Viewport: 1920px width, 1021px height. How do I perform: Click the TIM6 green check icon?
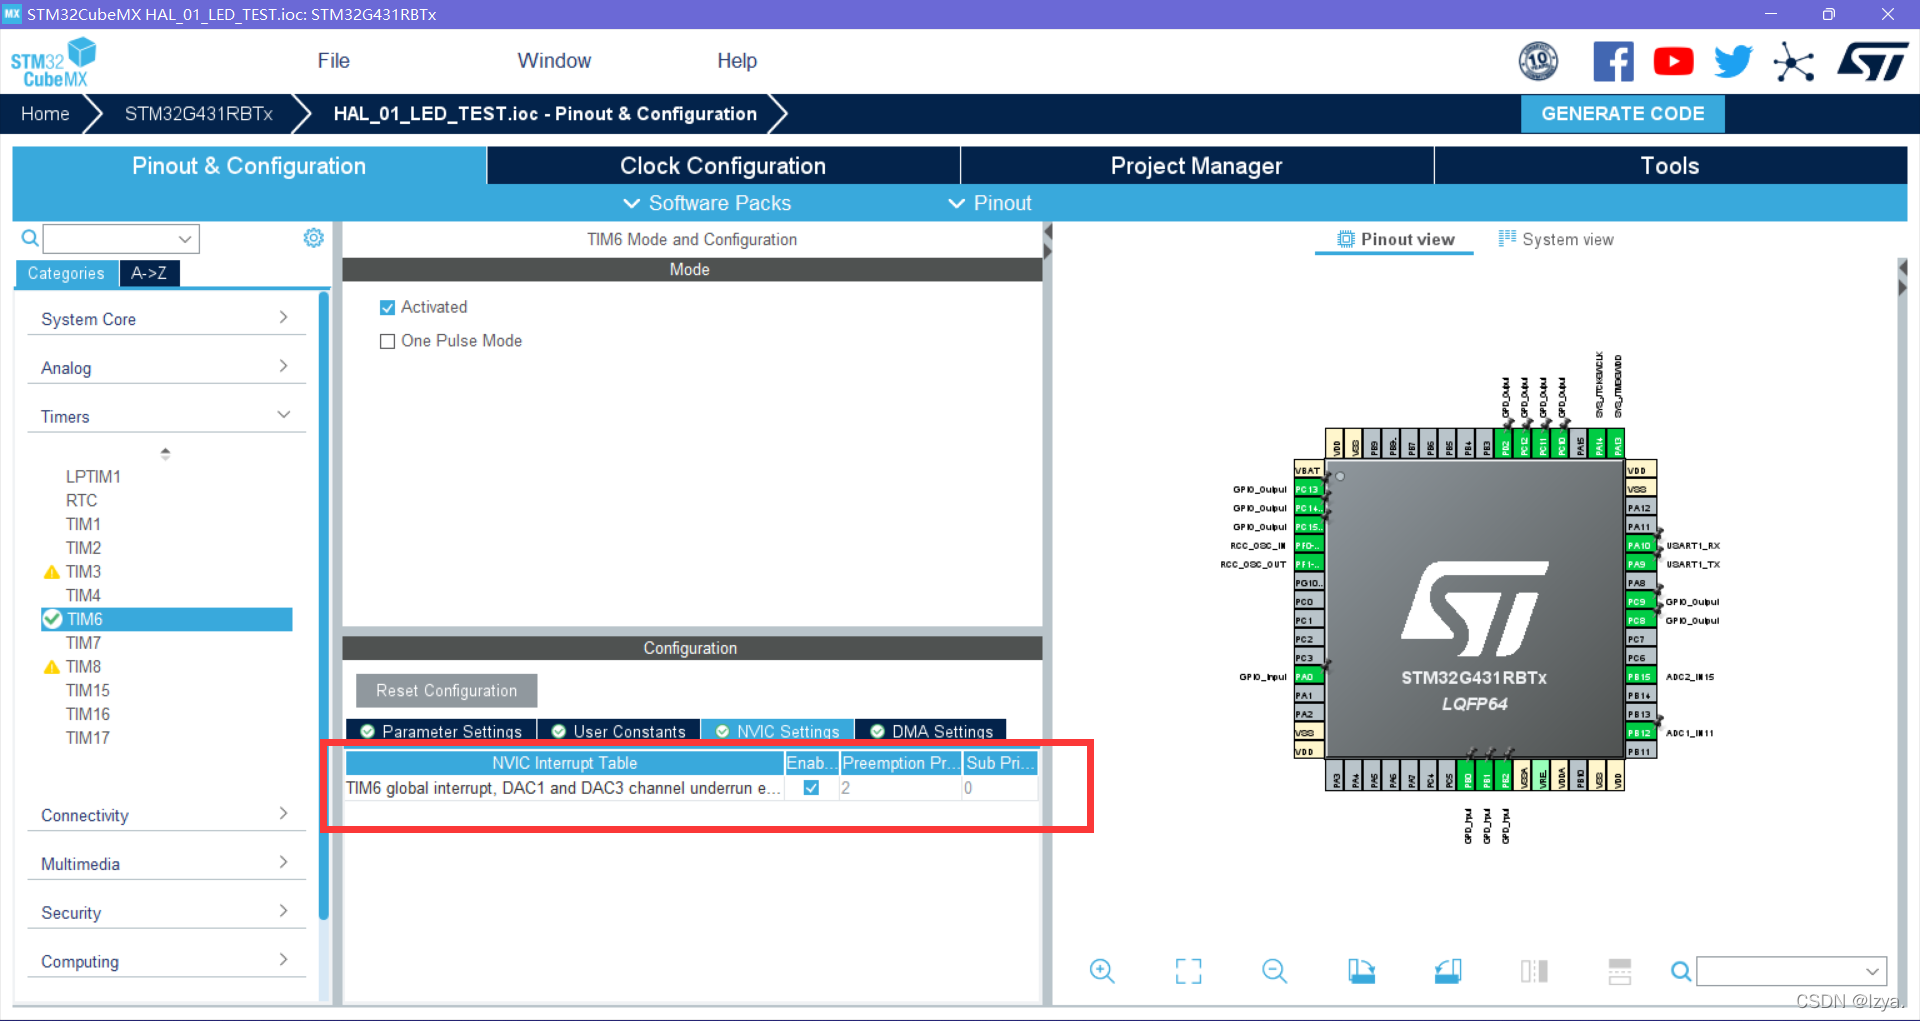(52, 619)
